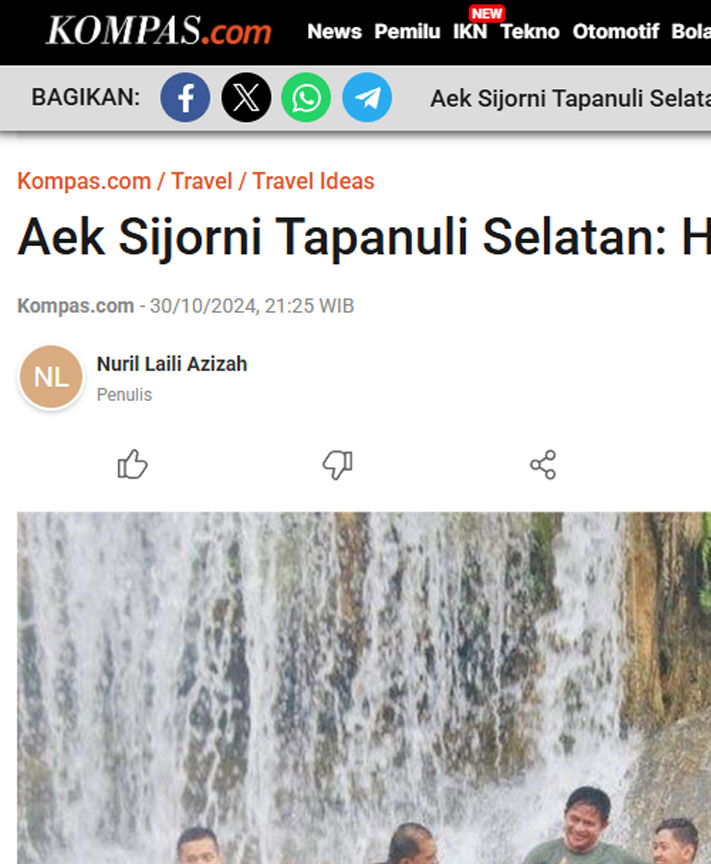Click the Travel breadcrumb link
This screenshot has width=711, height=864.
tap(202, 181)
